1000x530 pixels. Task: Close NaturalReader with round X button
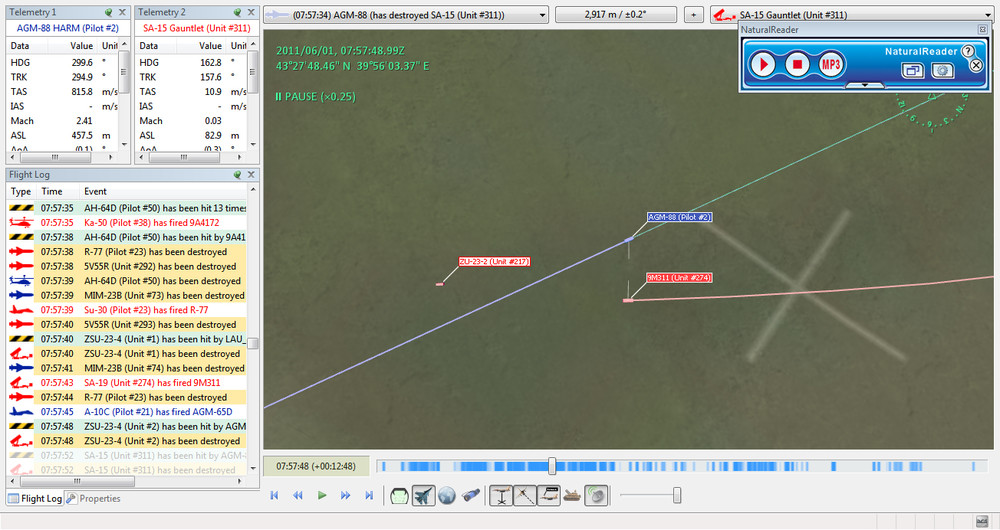coord(976,65)
